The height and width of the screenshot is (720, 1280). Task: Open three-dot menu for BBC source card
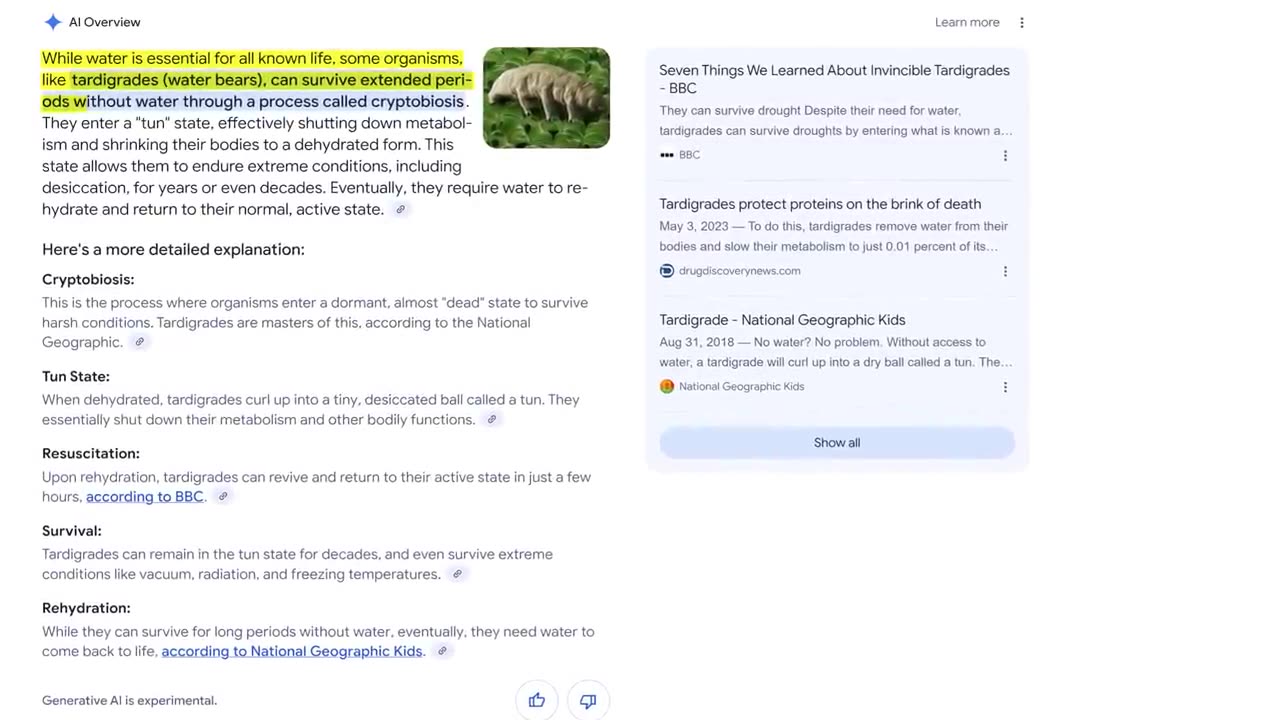[1005, 155]
